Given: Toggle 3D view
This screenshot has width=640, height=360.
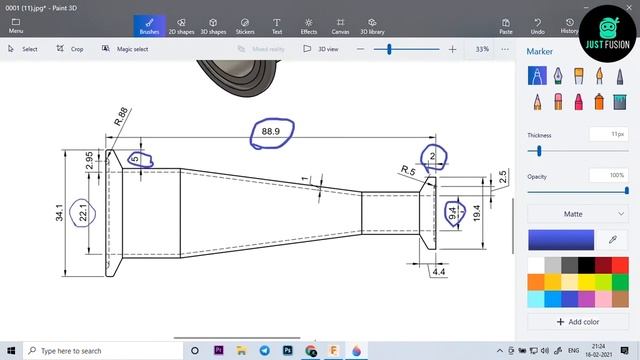Looking at the screenshot, I should pyautogui.click(x=321, y=49).
